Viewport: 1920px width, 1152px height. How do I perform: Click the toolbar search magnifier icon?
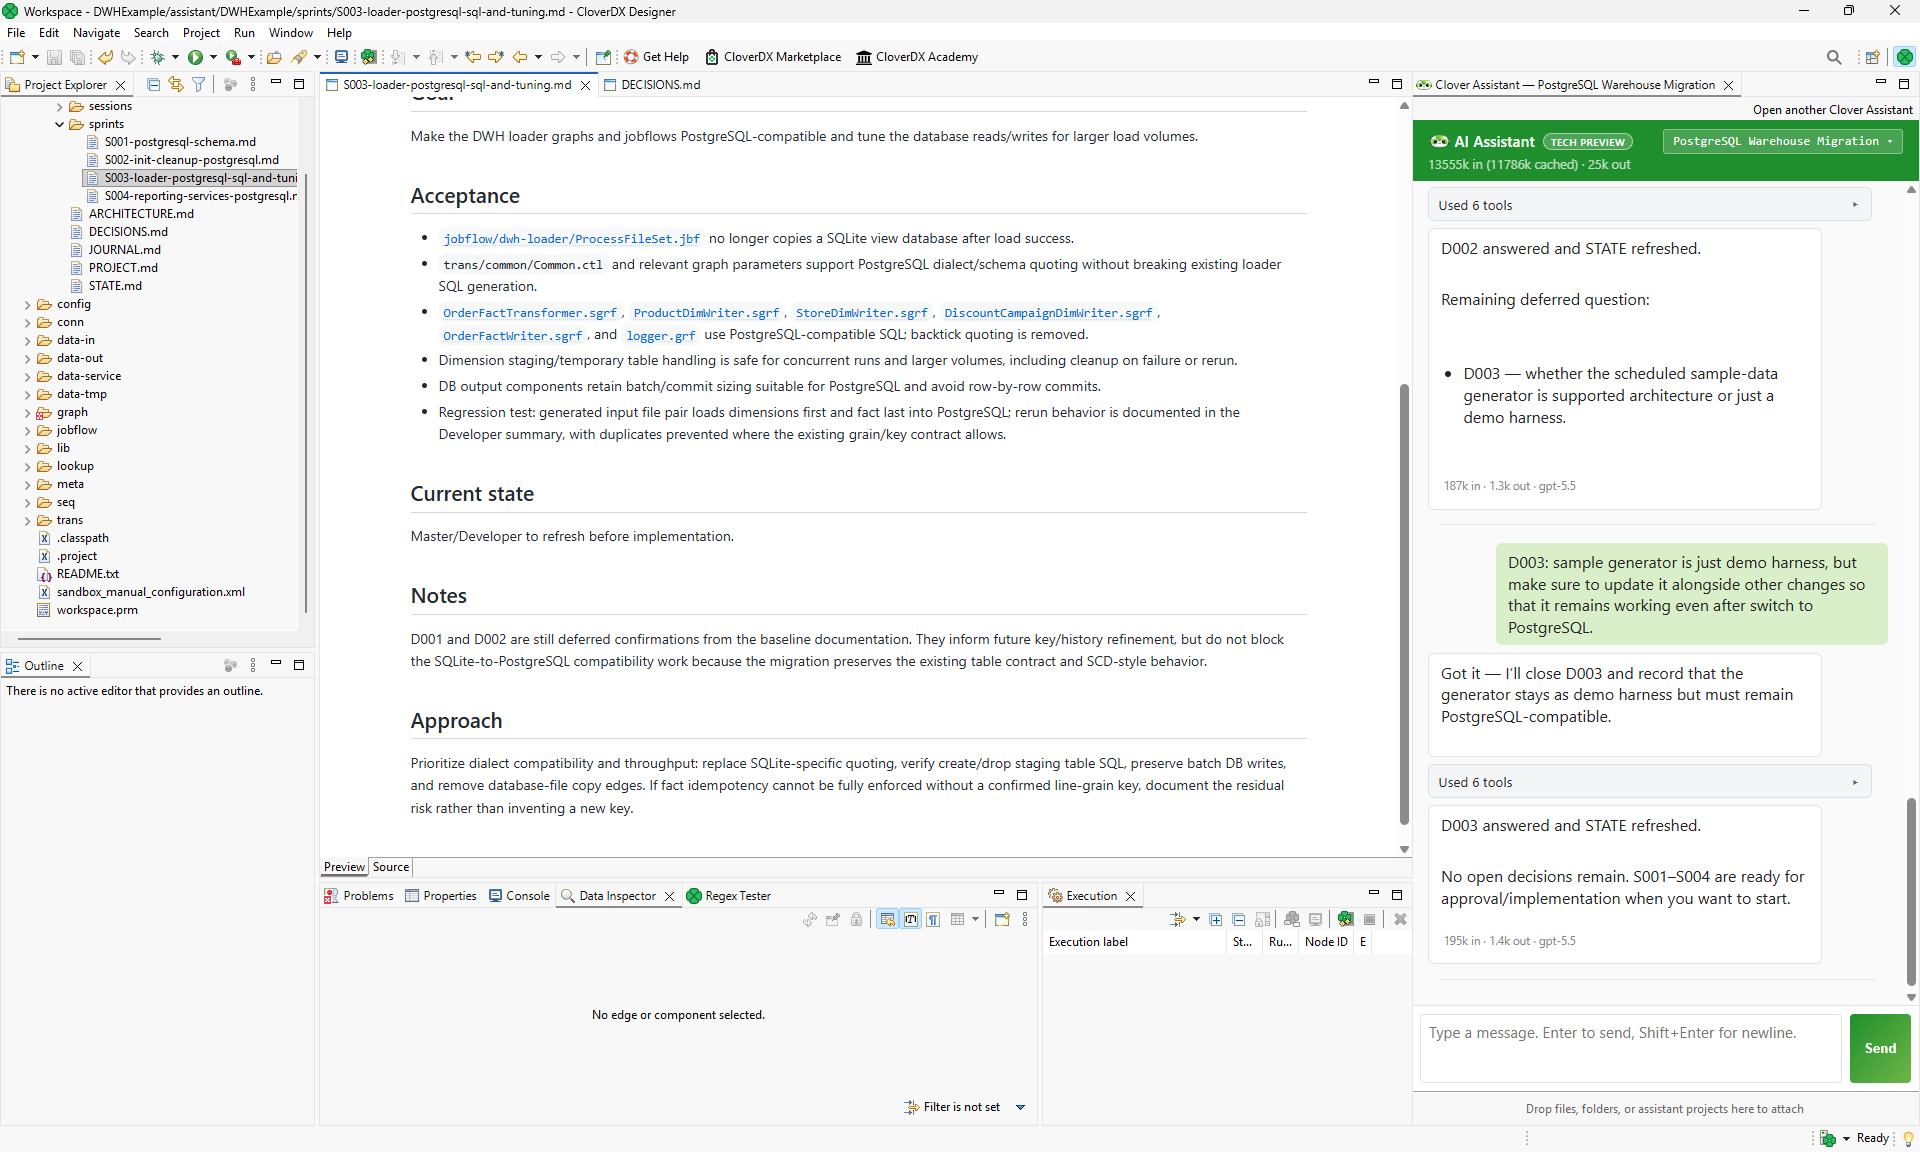click(x=1833, y=57)
